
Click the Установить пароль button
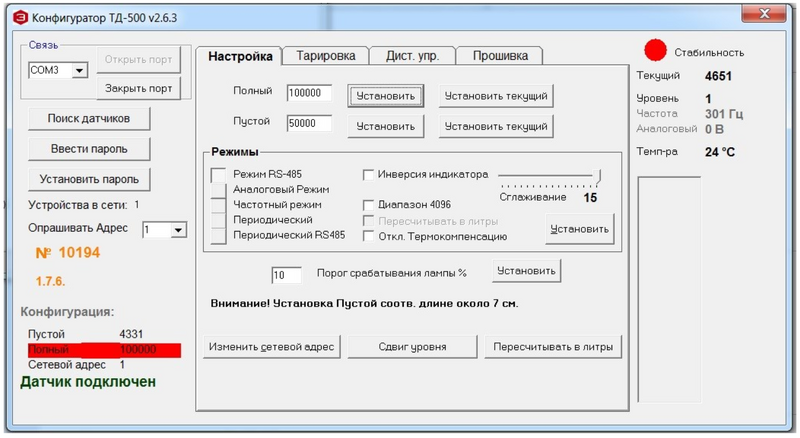coord(89,179)
